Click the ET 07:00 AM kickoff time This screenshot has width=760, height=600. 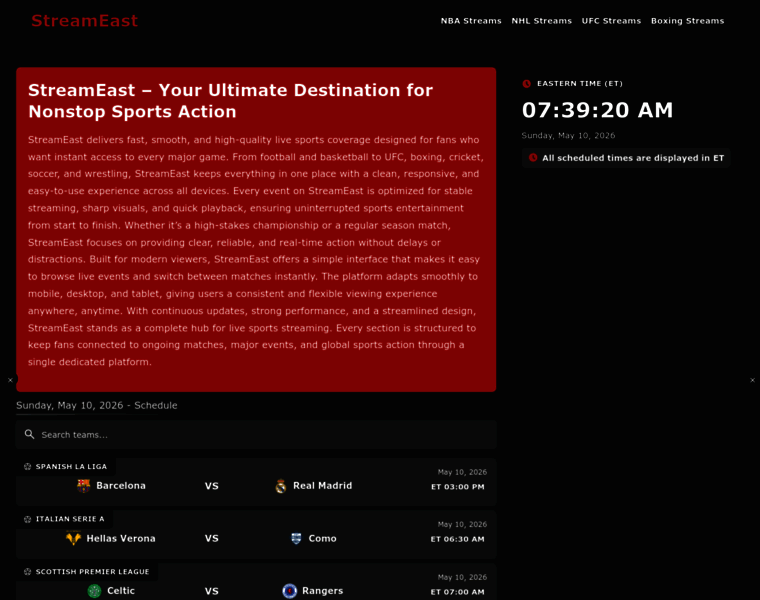click(458, 592)
